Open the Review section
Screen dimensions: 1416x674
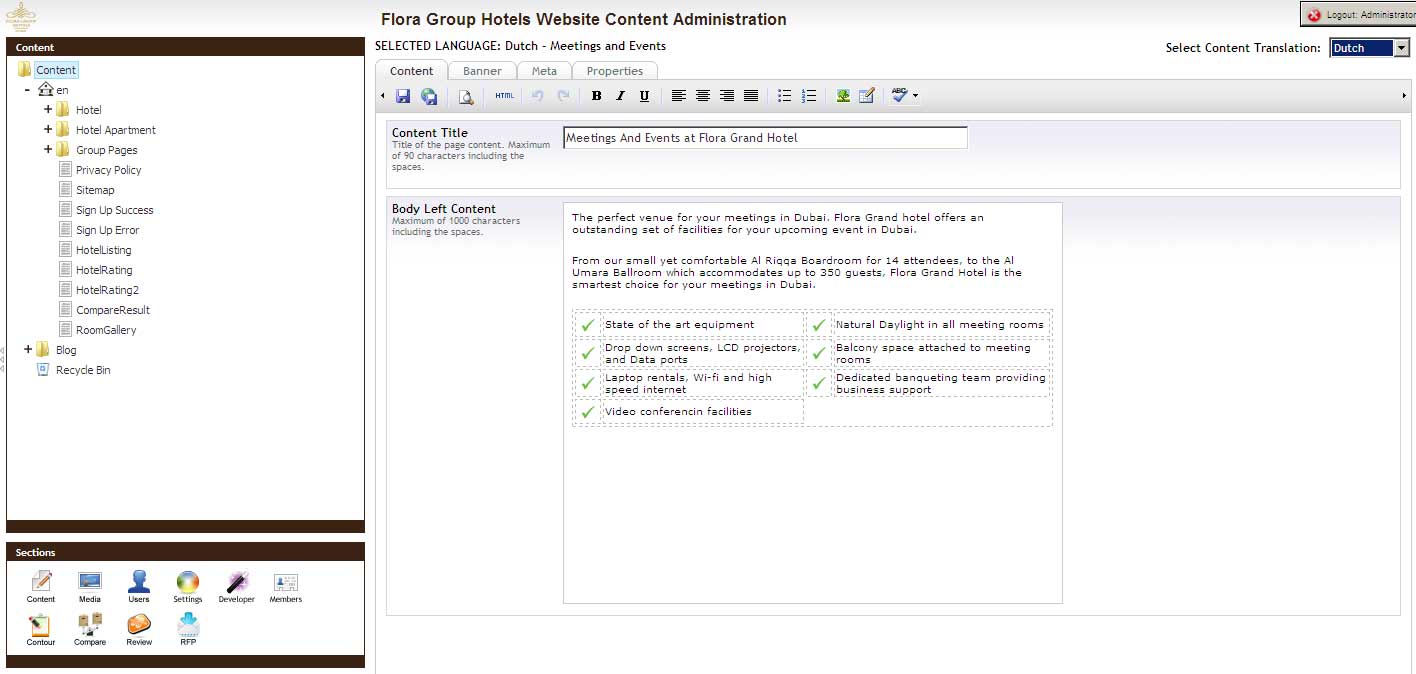pos(139,630)
